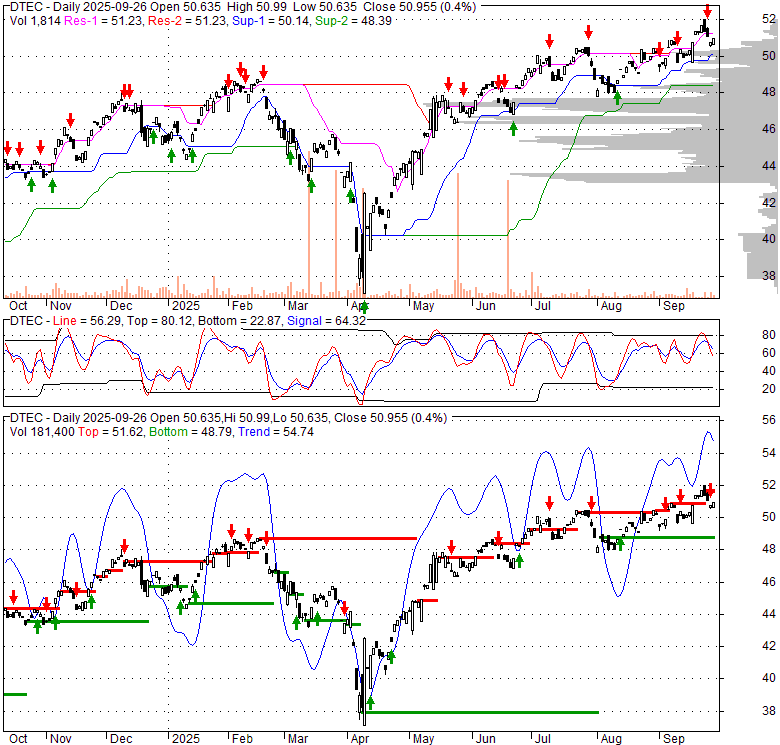780x745 pixels.
Task: Select Apr on lower chart time axis
Action: point(360,739)
